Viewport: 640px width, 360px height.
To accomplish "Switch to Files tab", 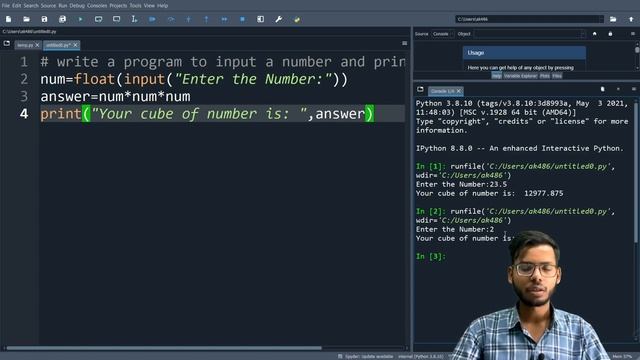I will coord(557,76).
